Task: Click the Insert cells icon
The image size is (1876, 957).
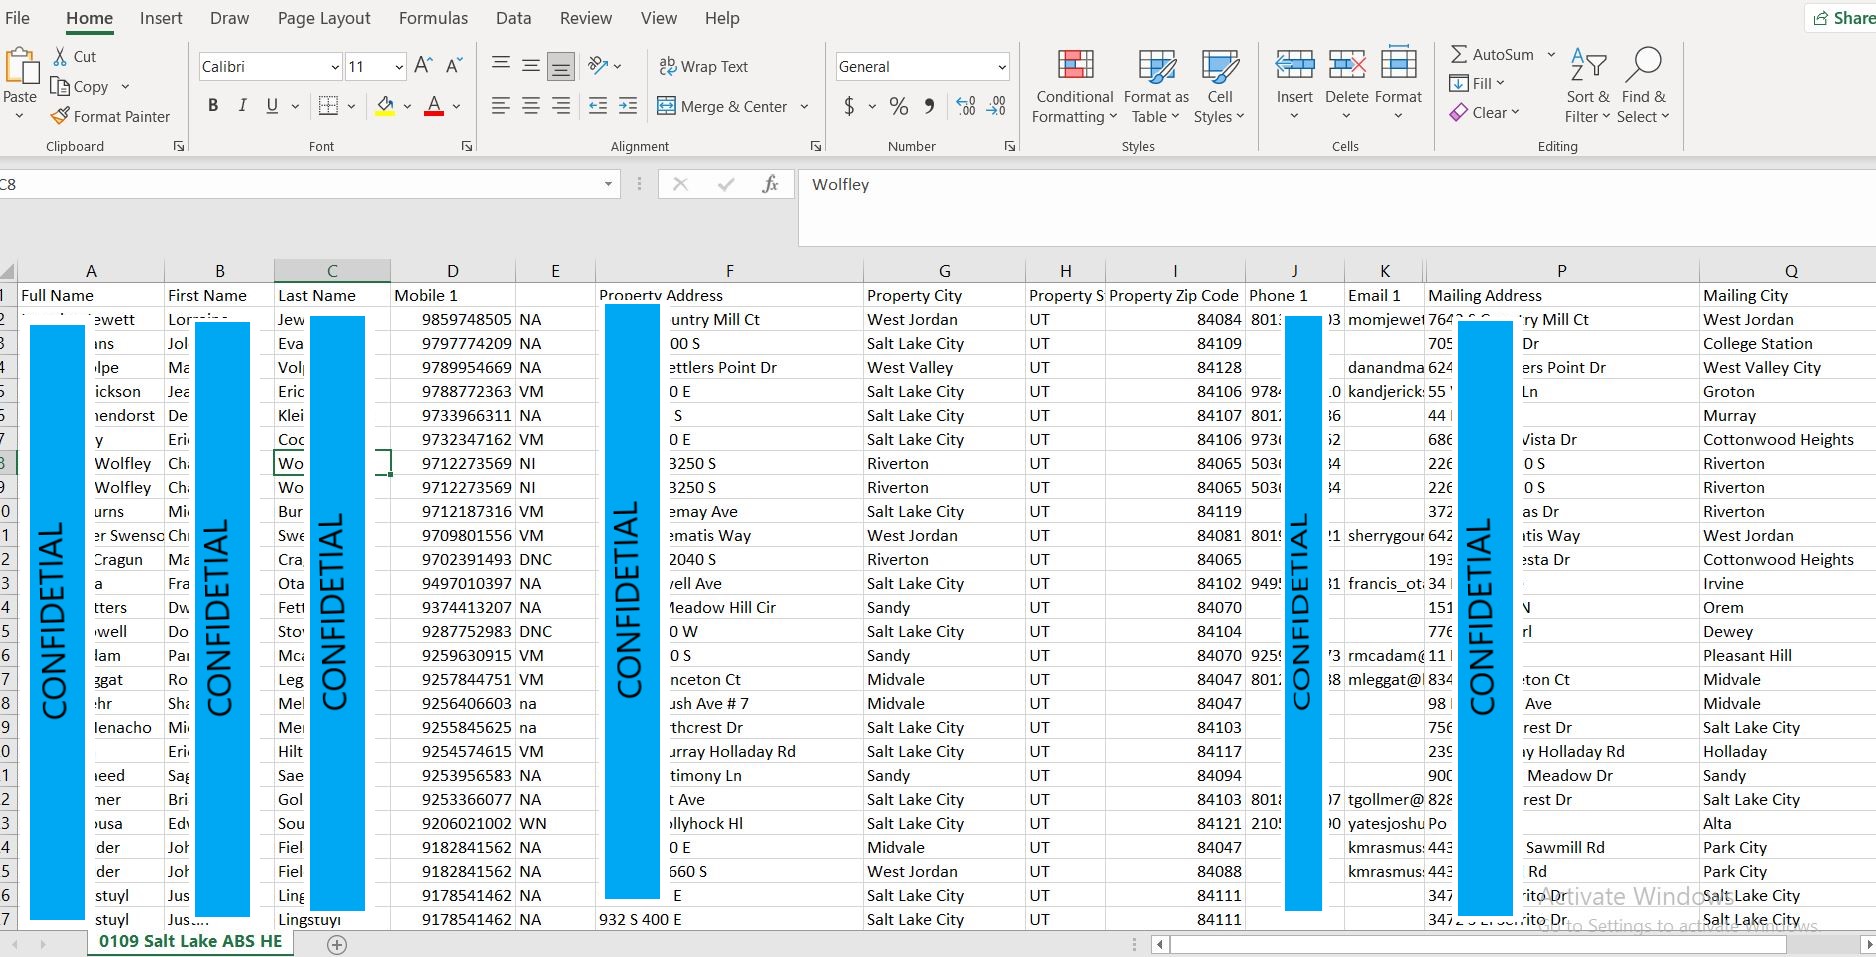Action: pos(1294,64)
